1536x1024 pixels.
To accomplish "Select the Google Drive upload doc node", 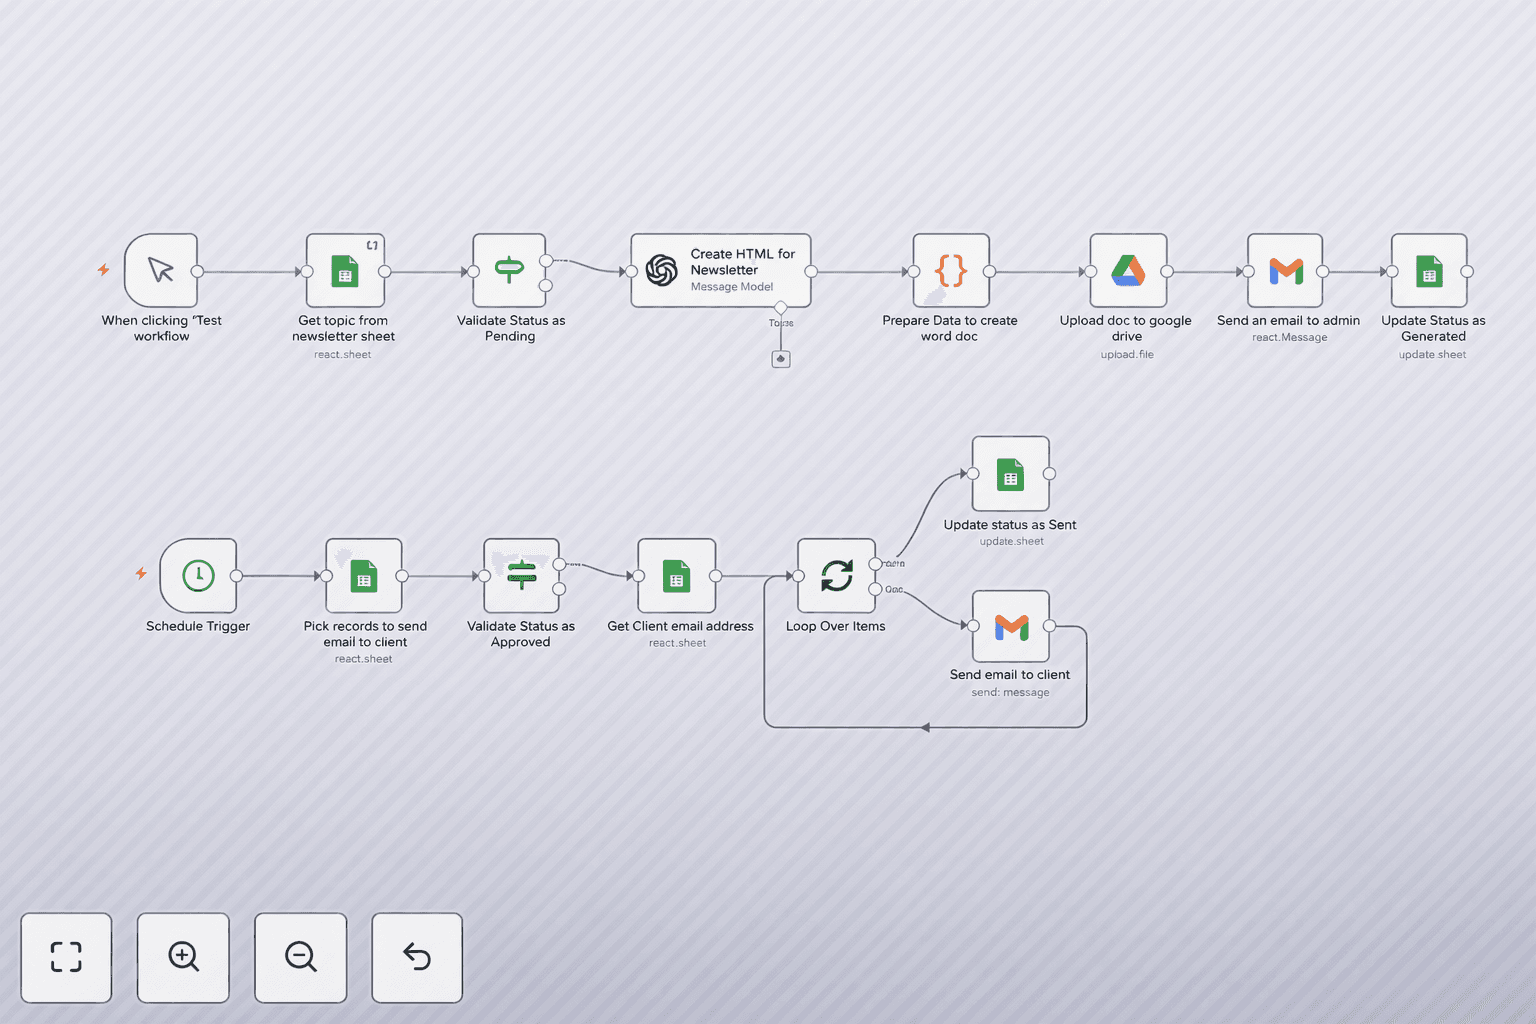I will (1126, 270).
